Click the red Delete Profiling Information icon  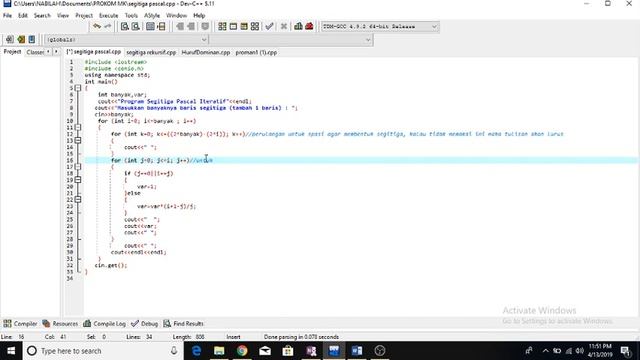pyautogui.click(x=309, y=27)
